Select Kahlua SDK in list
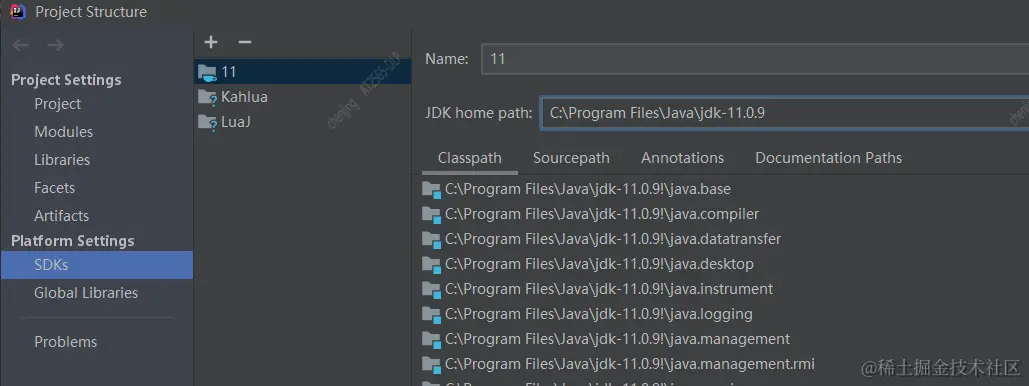 click(303, 97)
